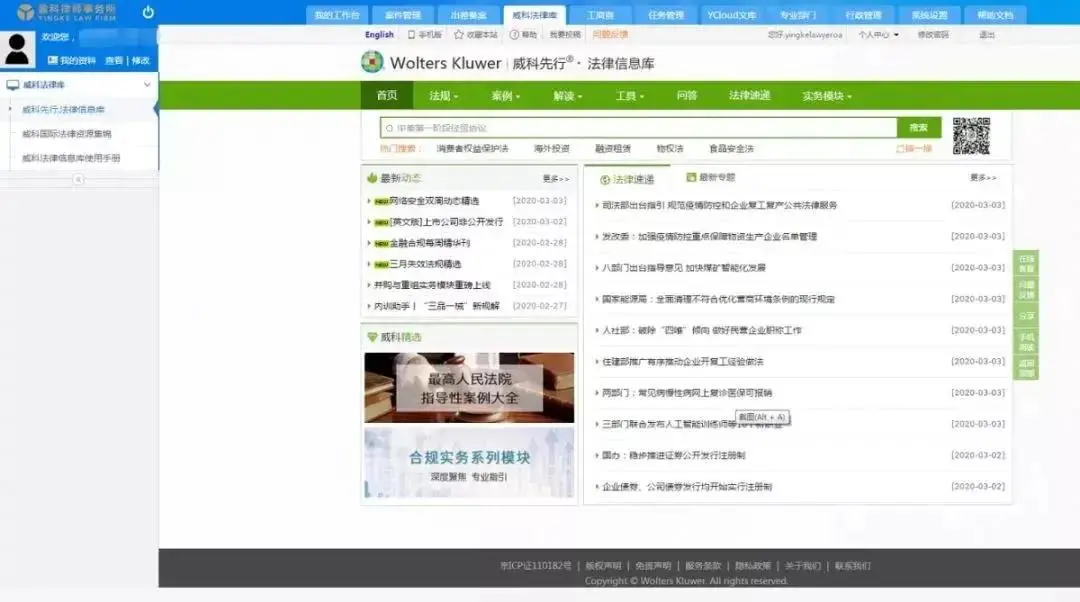Search hot term 消费者权益保护法
Viewport: 1080px width, 602px height.
(x=472, y=149)
